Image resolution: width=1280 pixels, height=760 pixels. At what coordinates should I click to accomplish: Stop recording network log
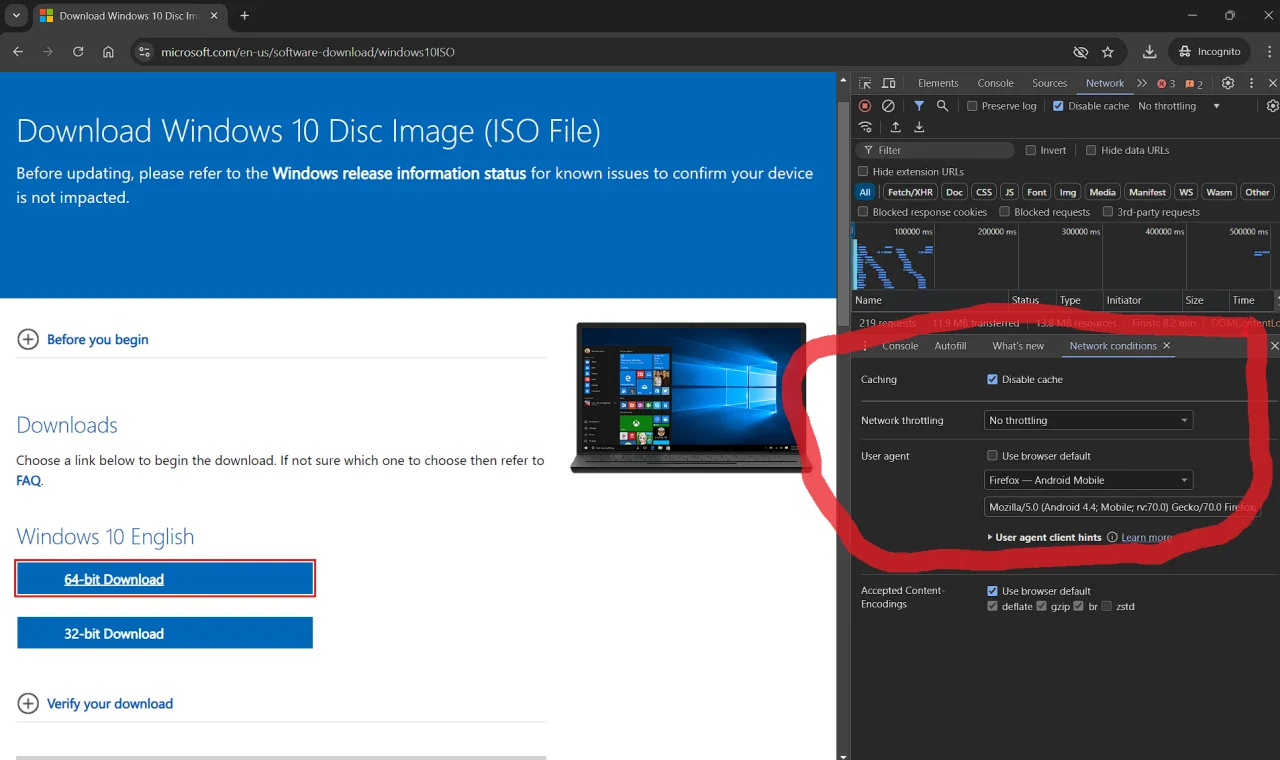865,106
